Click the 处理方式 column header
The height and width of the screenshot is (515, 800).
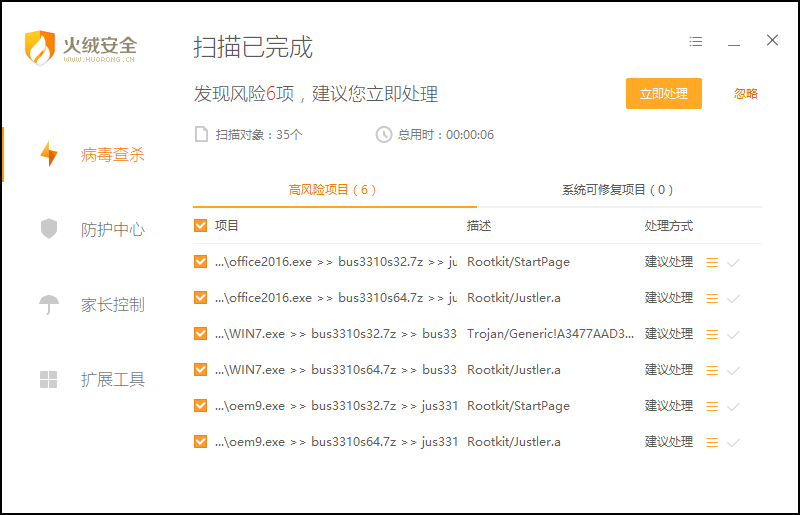point(668,226)
